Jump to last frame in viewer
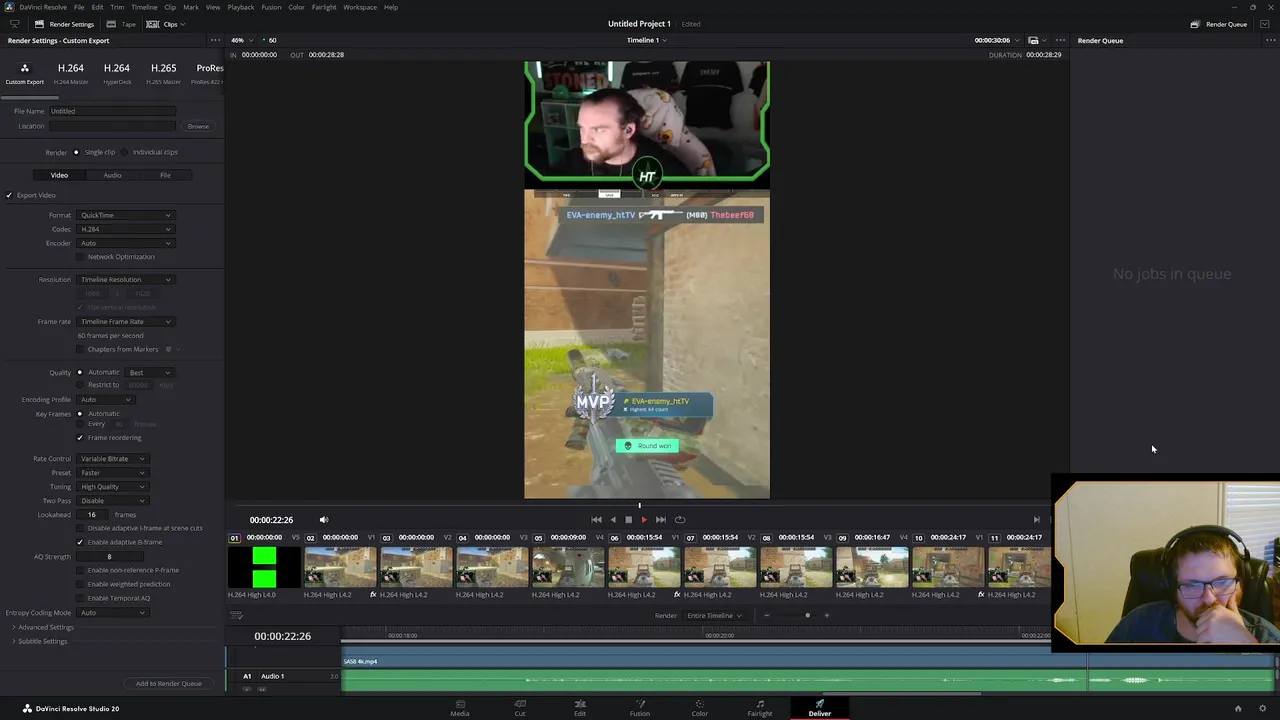Image resolution: width=1280 pixels, height=720 pixels. 660,520
